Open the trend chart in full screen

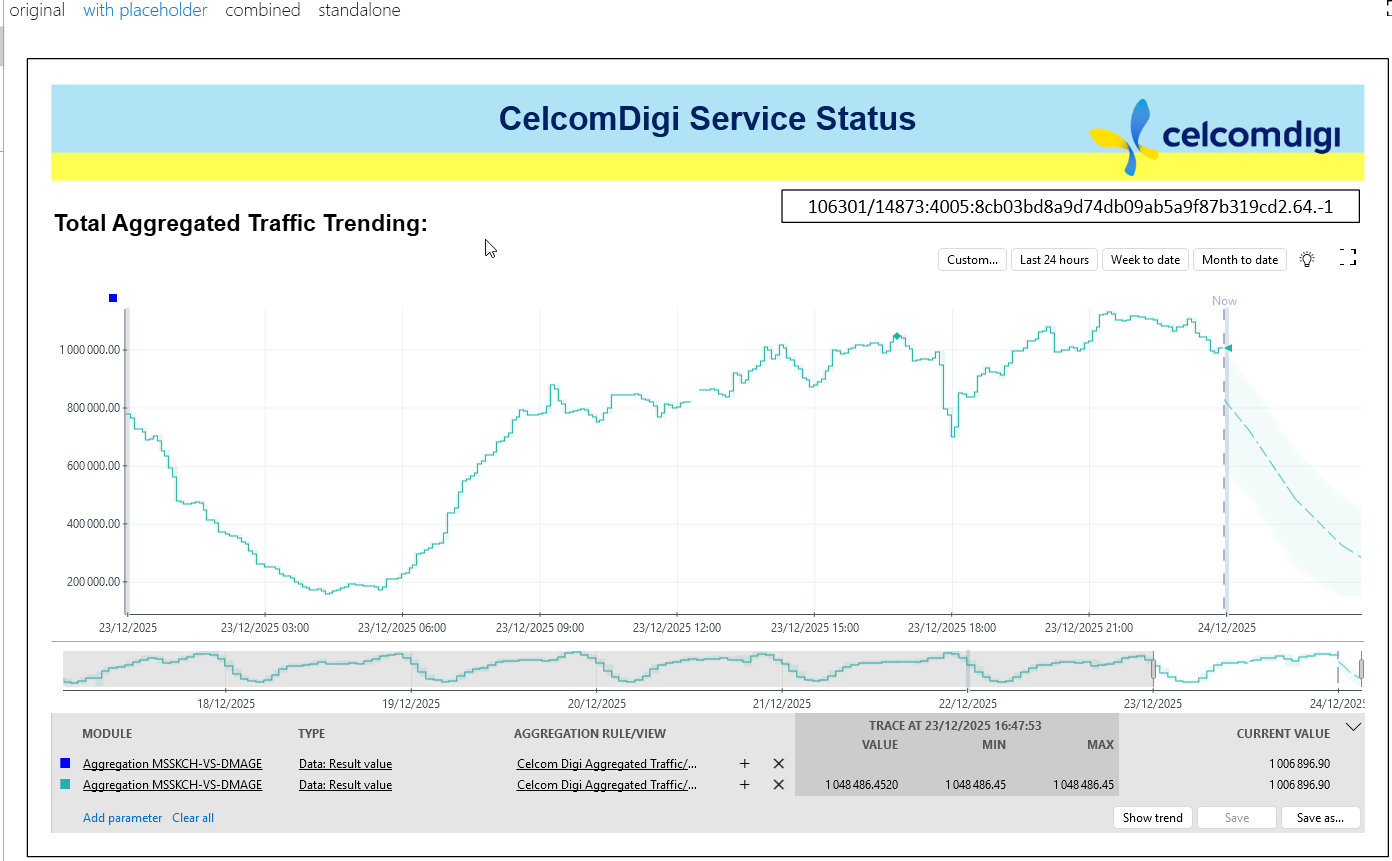pos(1347,258)
